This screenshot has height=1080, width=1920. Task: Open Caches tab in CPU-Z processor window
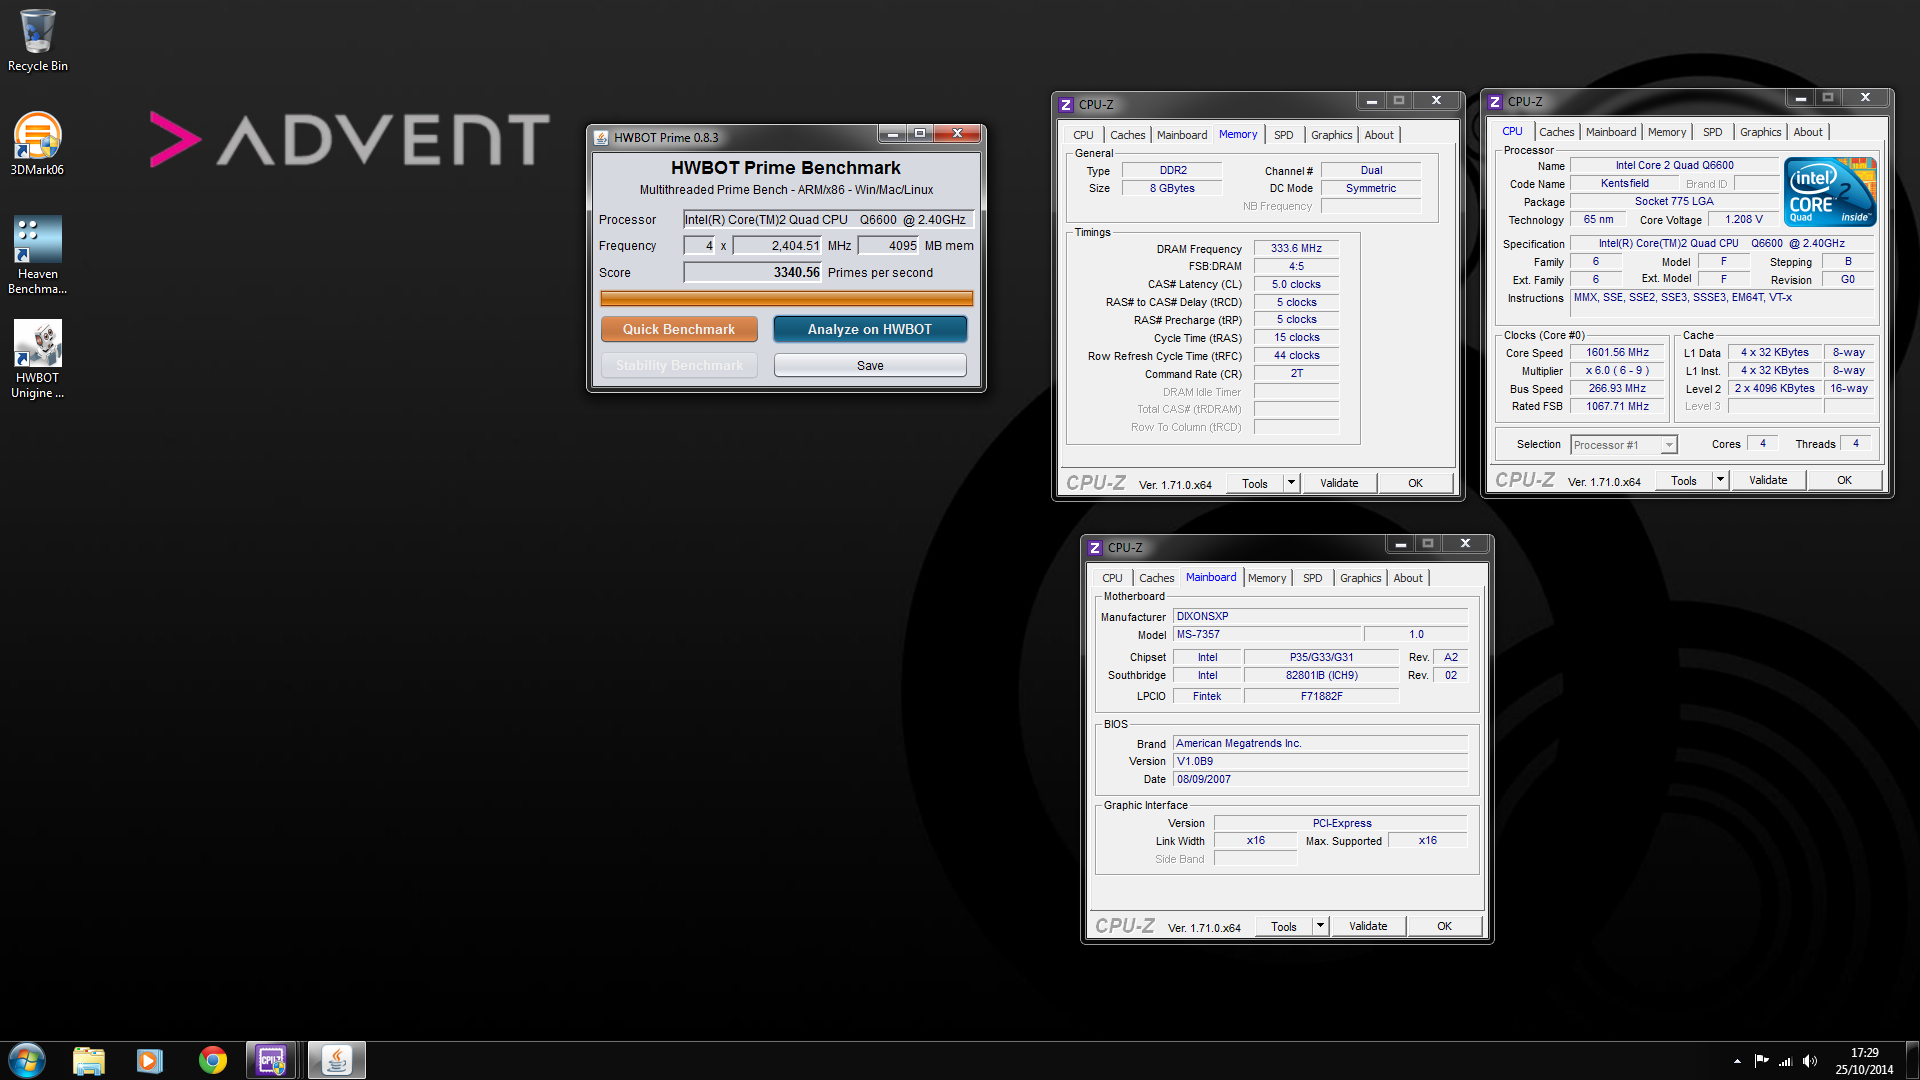coord(1557,132)
